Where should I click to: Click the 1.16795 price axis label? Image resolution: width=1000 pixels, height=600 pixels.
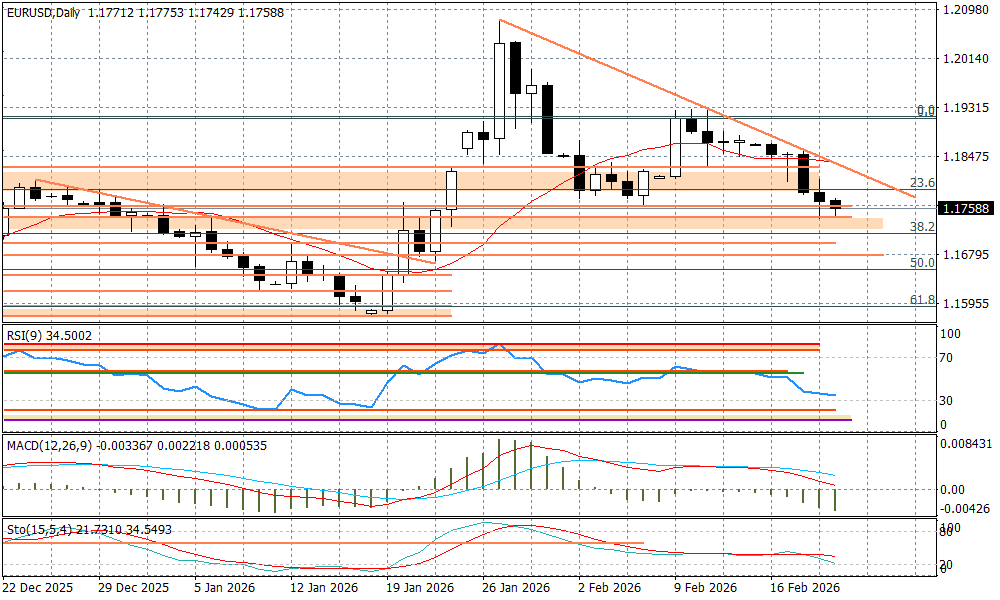965,254
